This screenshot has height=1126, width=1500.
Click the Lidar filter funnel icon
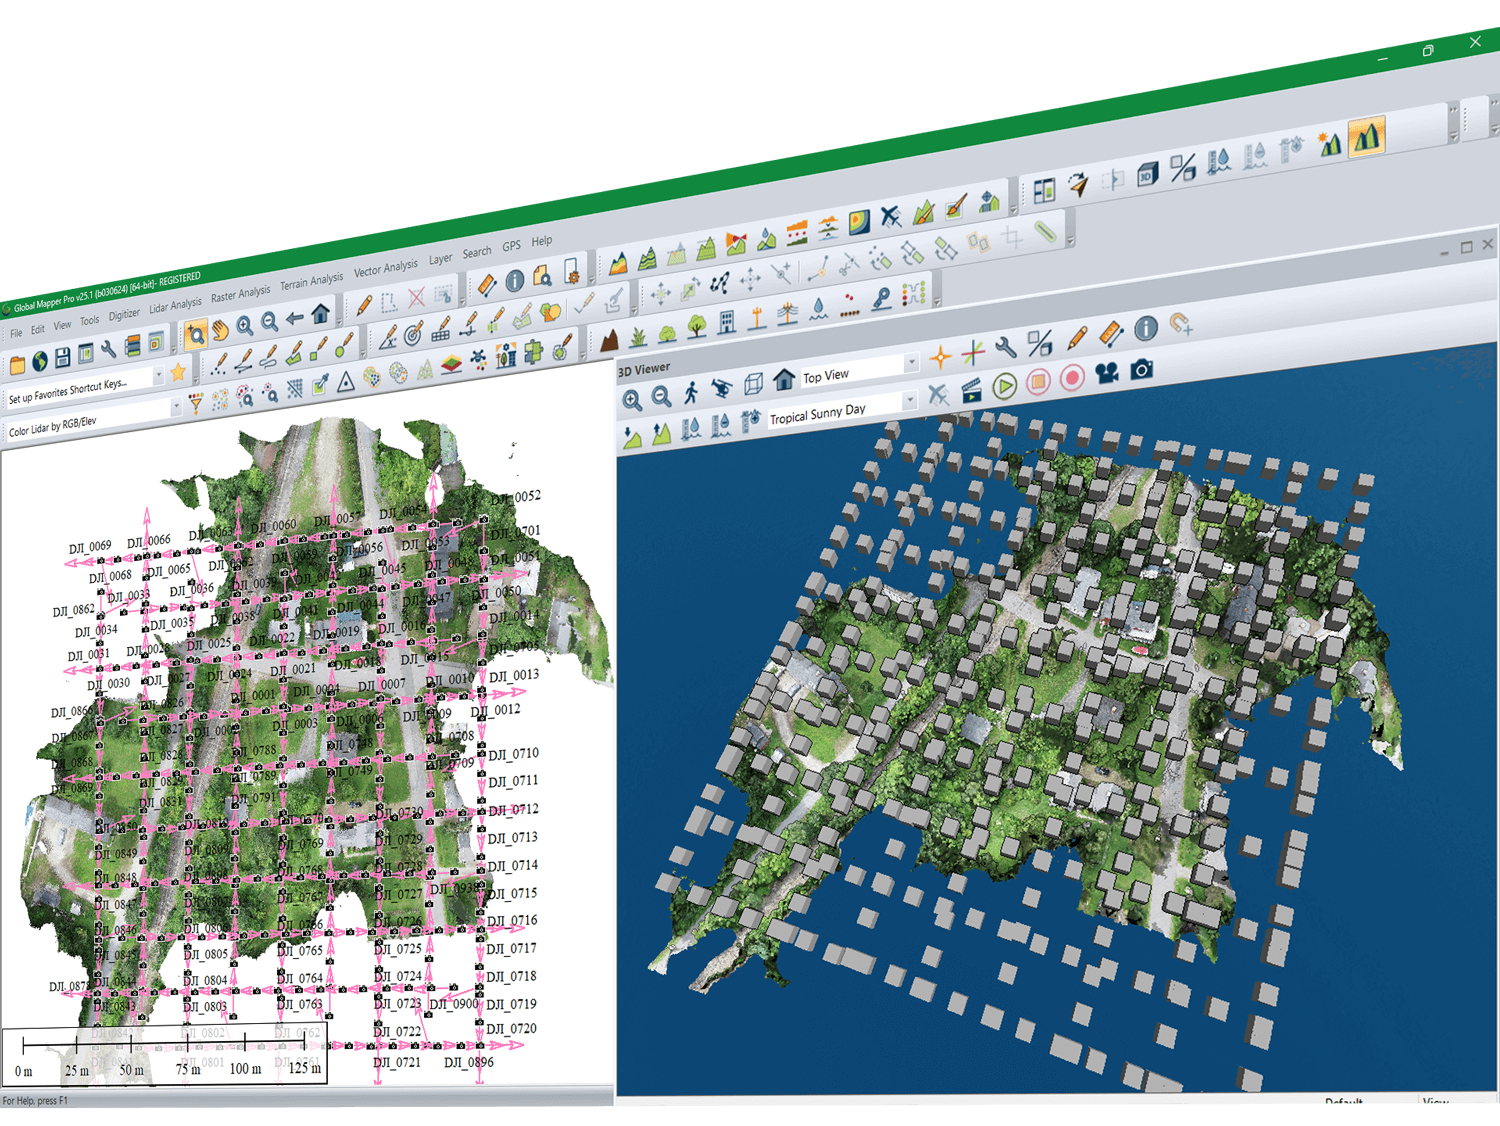[197, 403]
